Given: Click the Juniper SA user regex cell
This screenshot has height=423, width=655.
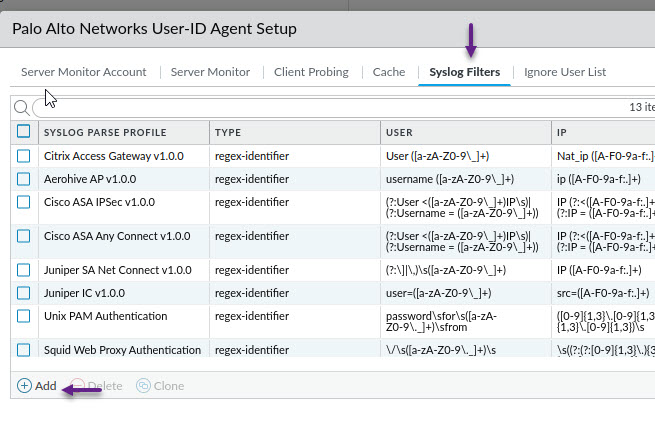Looking at the screenshot, I should pyautogui.click(x=446, y=270).
